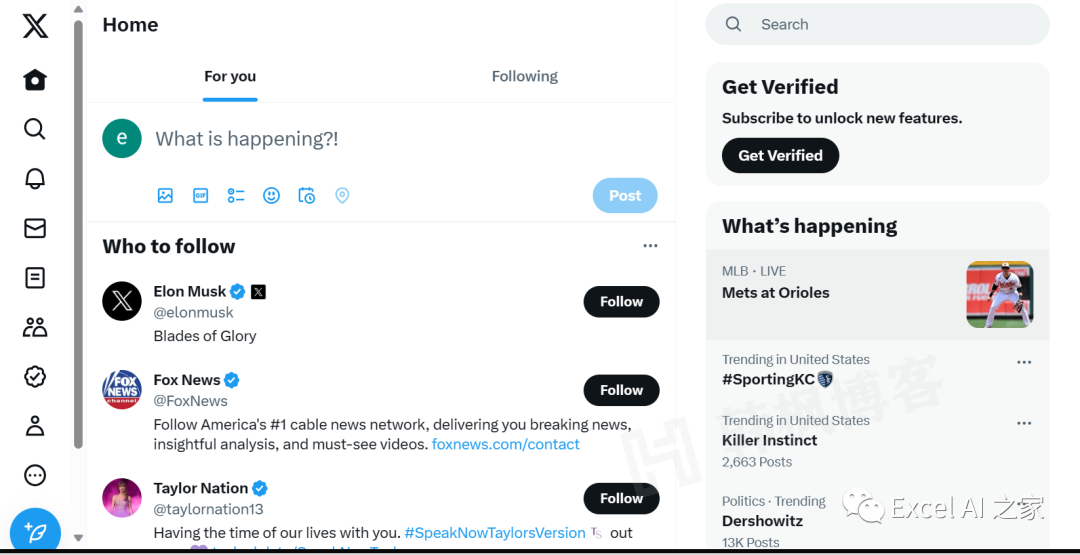Open the Explore search icon in sidebar
Image resolution: width=1080 pixels, height=555 pixels.
35,129
